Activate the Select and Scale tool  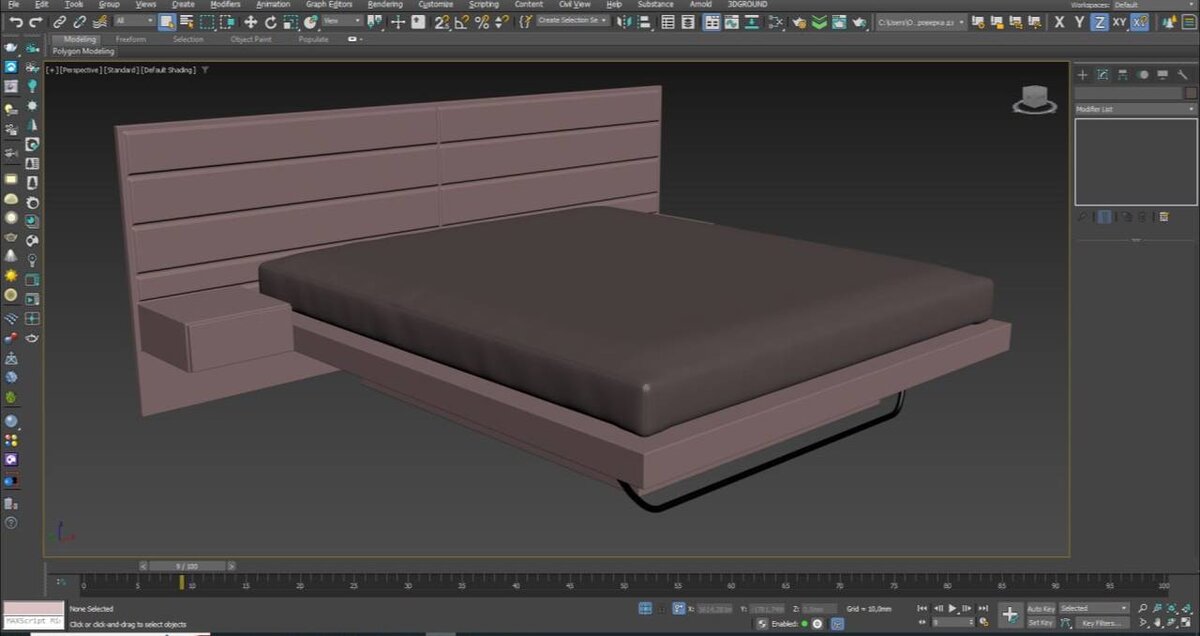coord(291,21)
